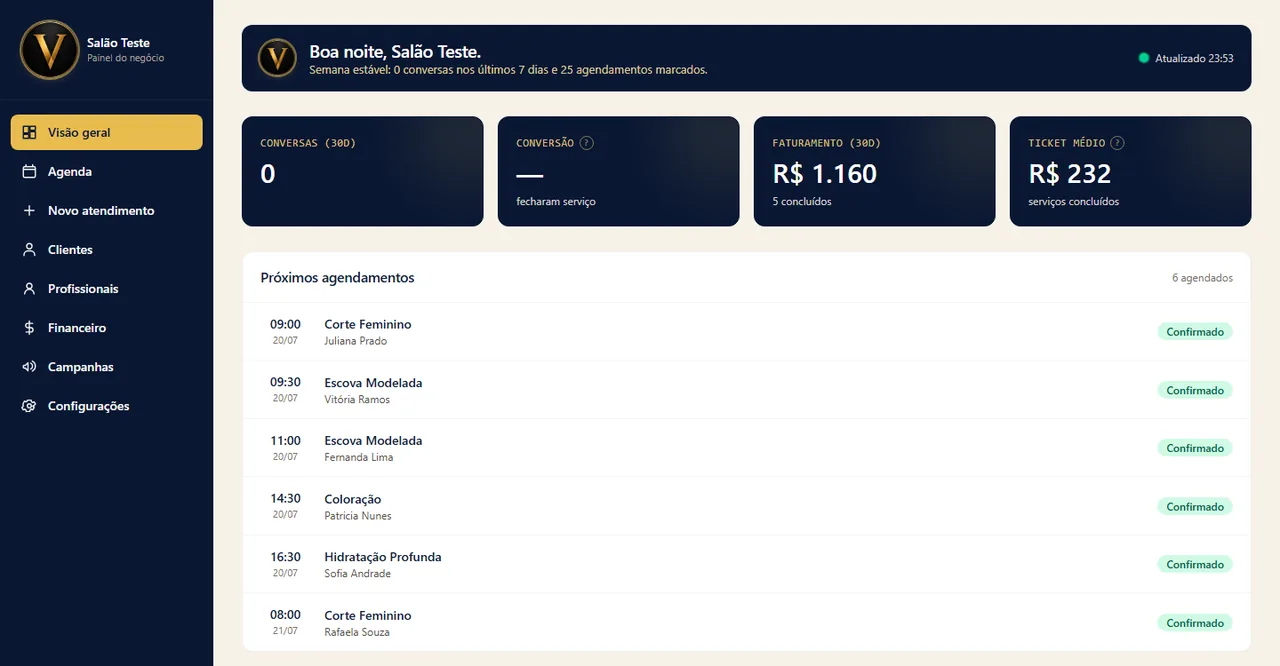Image resolution: width=1280 pixels, height=666 pixels.
Task: Click the help icon next to Ticket Médio
Action: [1117, 143]
